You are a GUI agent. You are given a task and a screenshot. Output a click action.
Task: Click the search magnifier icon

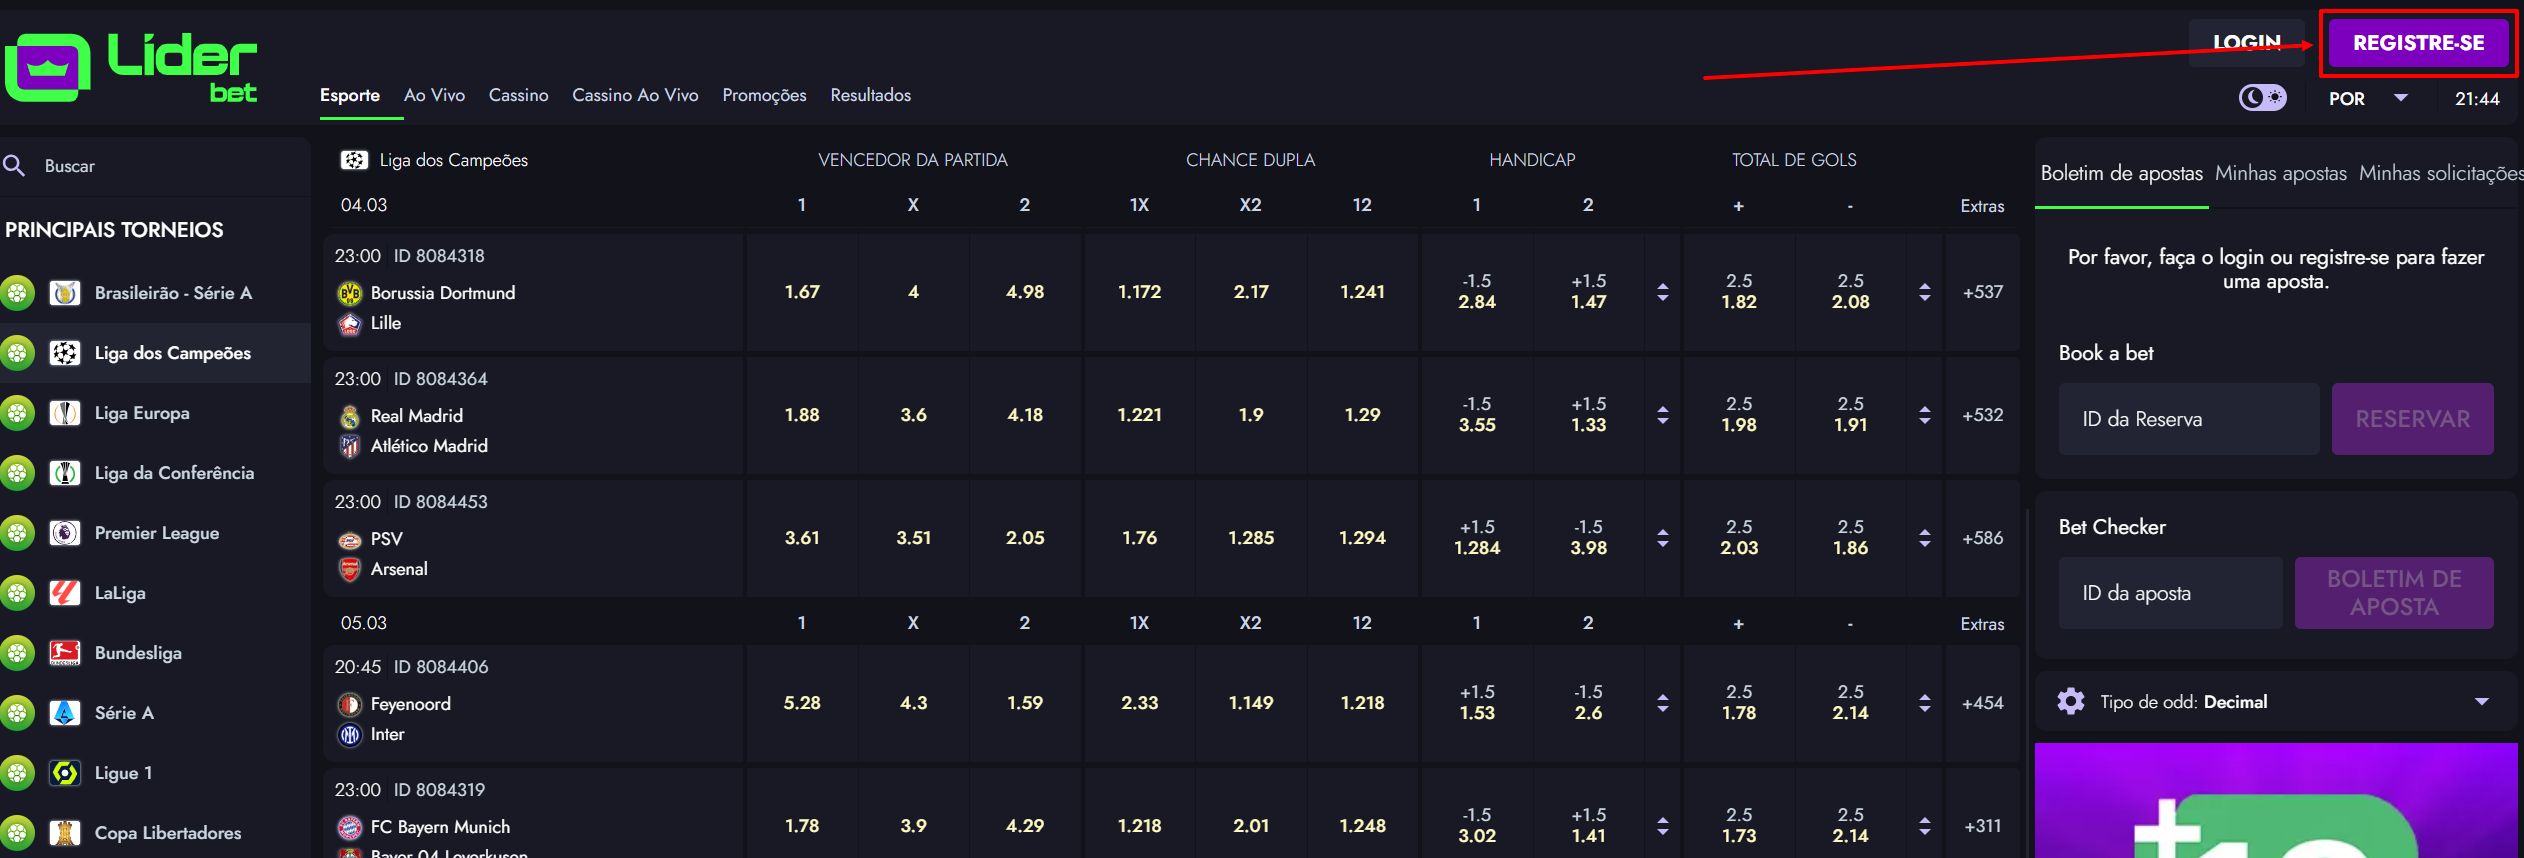pyautogui.click(x=14, y=165)
